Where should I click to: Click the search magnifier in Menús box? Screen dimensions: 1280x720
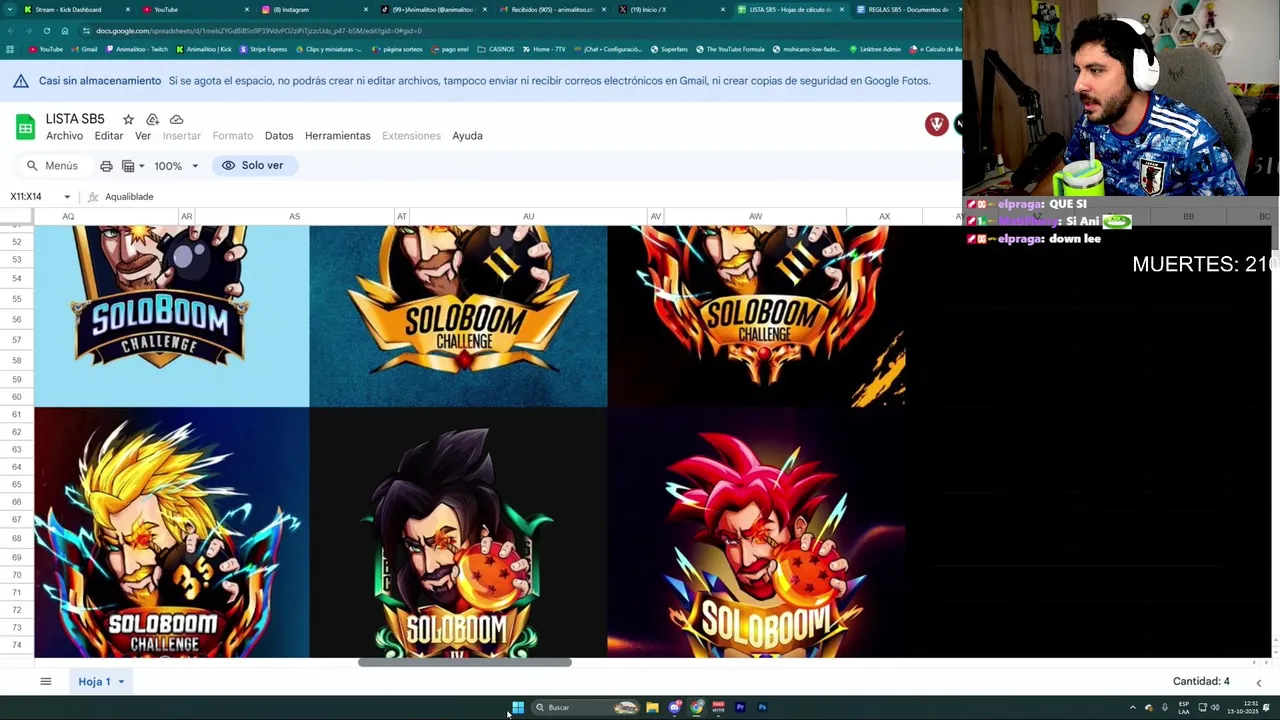point(32,166)
